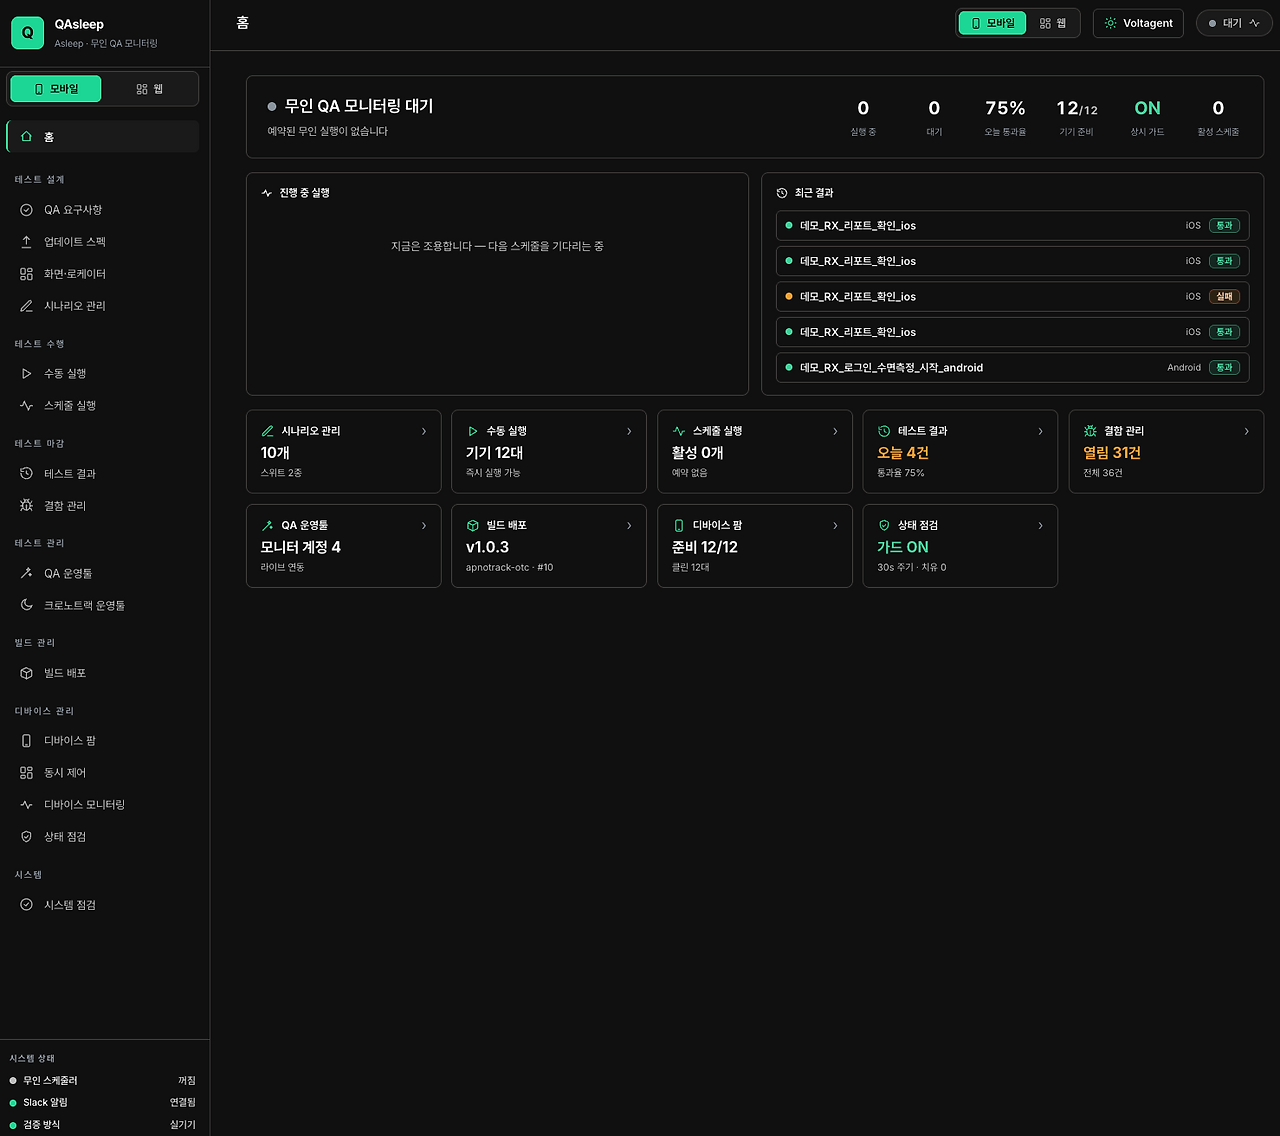Open the 열림 31건 defects card
This screenshot has height=1136, width=1280.
tap(1166, 452)
